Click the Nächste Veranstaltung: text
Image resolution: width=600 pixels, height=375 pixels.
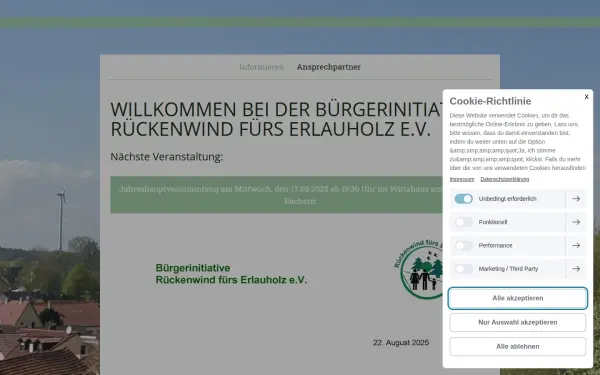coord(167,157)
